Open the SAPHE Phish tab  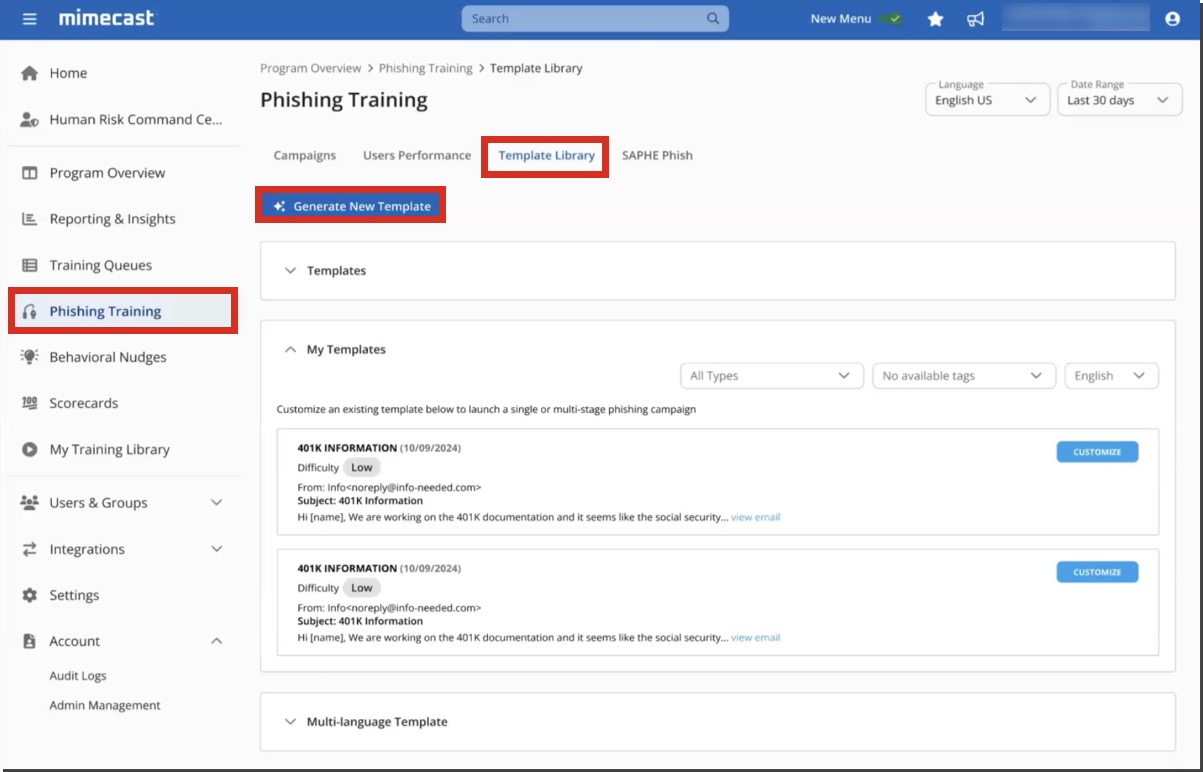coord(657,155)
